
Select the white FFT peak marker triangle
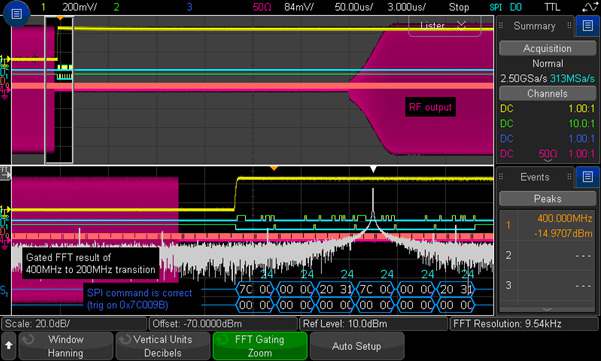pos(373,169)
